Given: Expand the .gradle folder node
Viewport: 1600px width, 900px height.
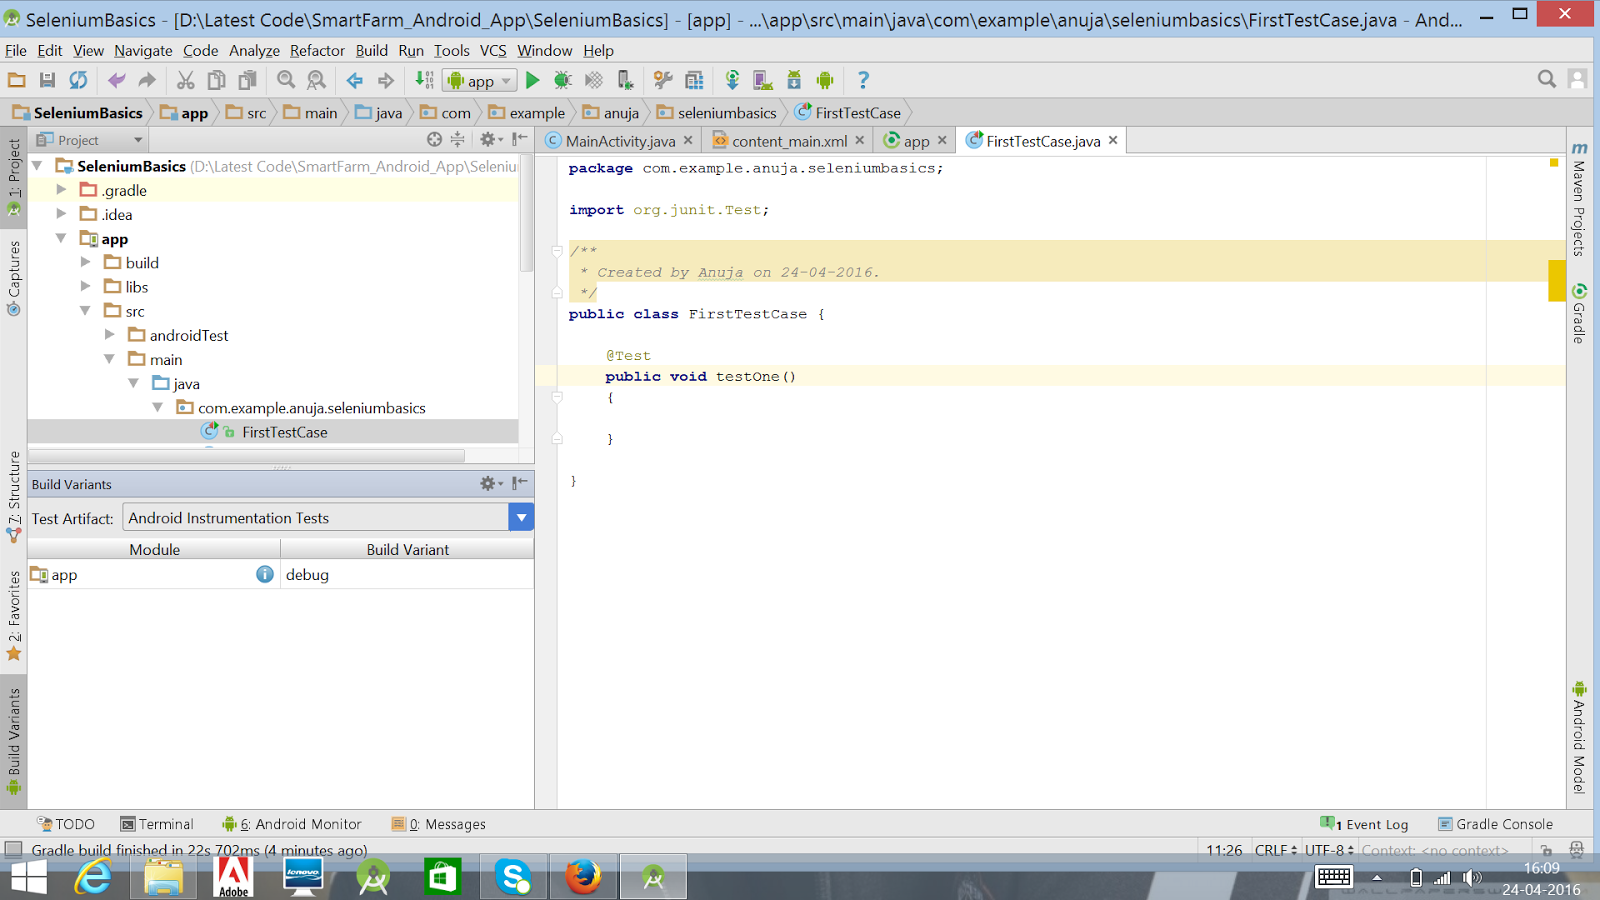Looking at the screenshot, I should click(61, 190).
